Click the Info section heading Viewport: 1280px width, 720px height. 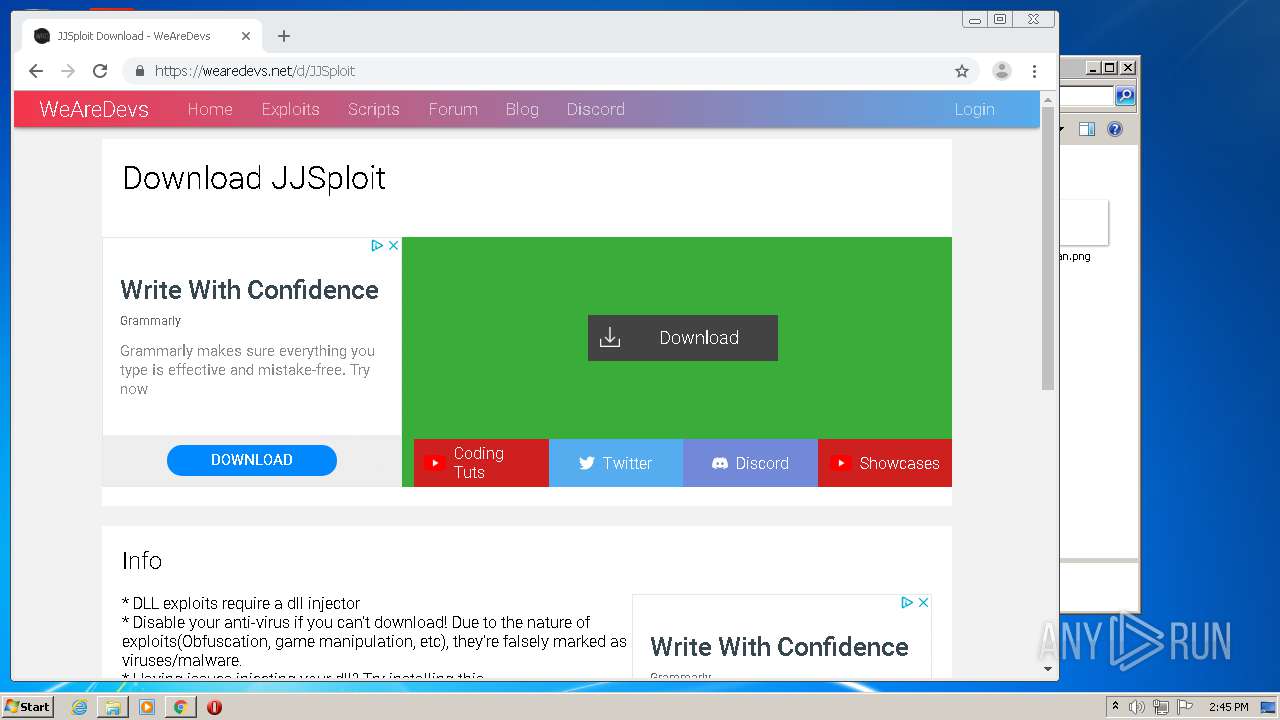click(142, 561)
